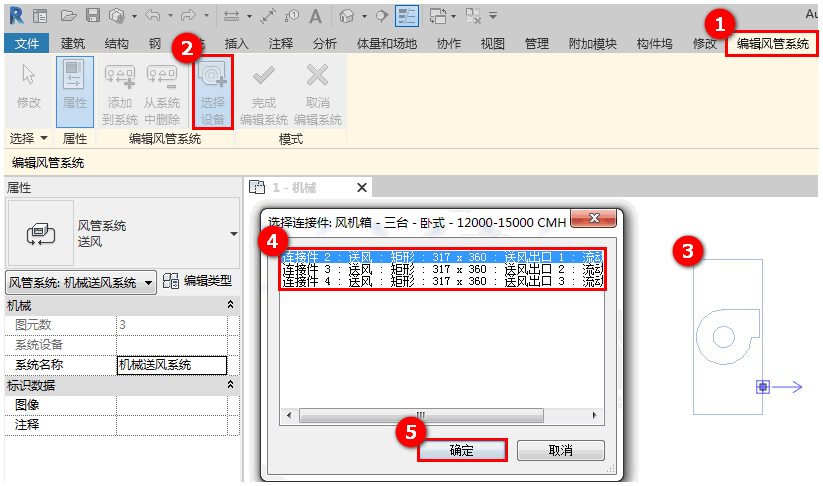Open the 3D view dropdown arrow

(364, 17)
